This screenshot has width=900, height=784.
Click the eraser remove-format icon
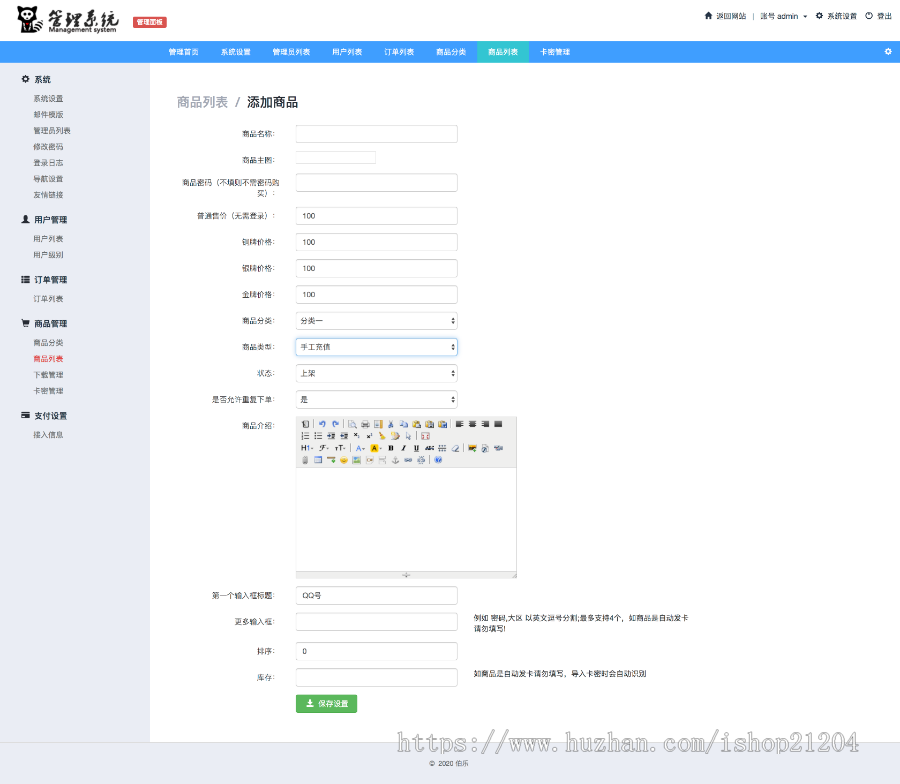(x=455, y=448)
